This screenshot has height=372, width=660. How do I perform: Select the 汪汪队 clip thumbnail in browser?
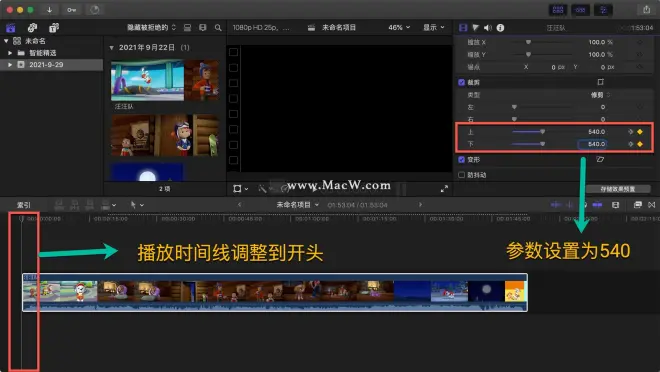[x=165, y=80]
